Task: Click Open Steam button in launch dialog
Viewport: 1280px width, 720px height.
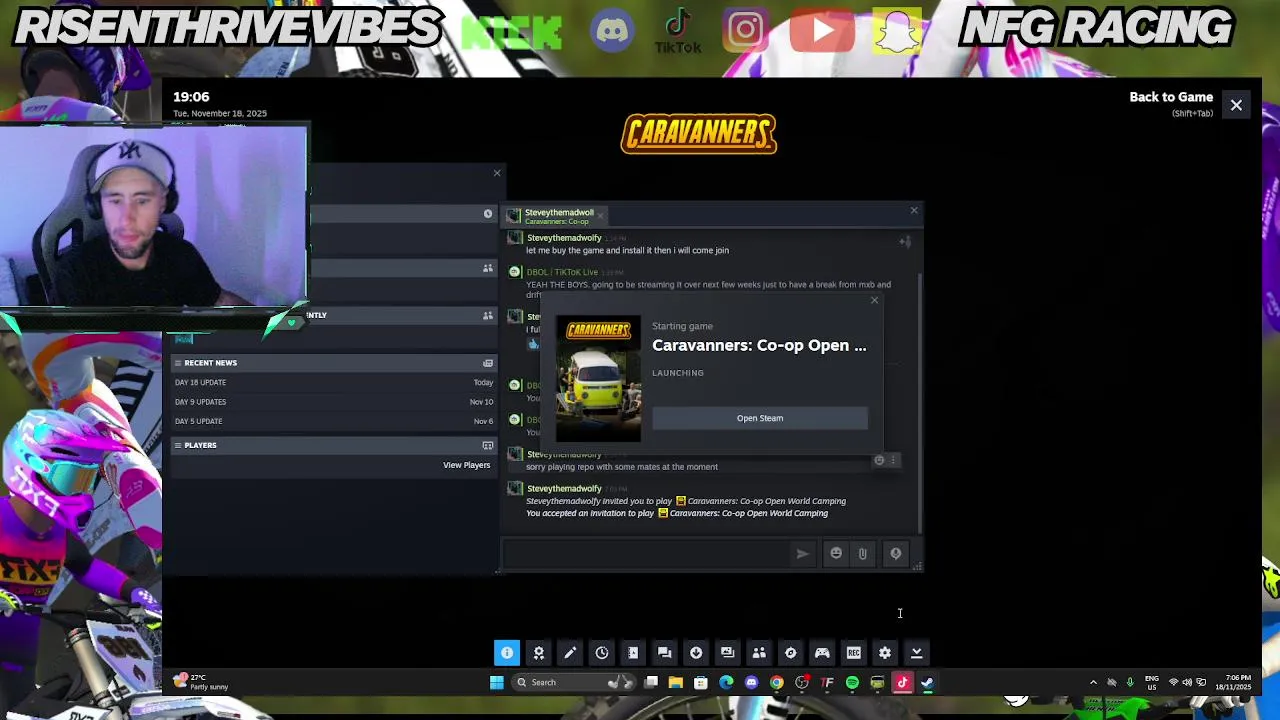Action: [x=760, y=418]
